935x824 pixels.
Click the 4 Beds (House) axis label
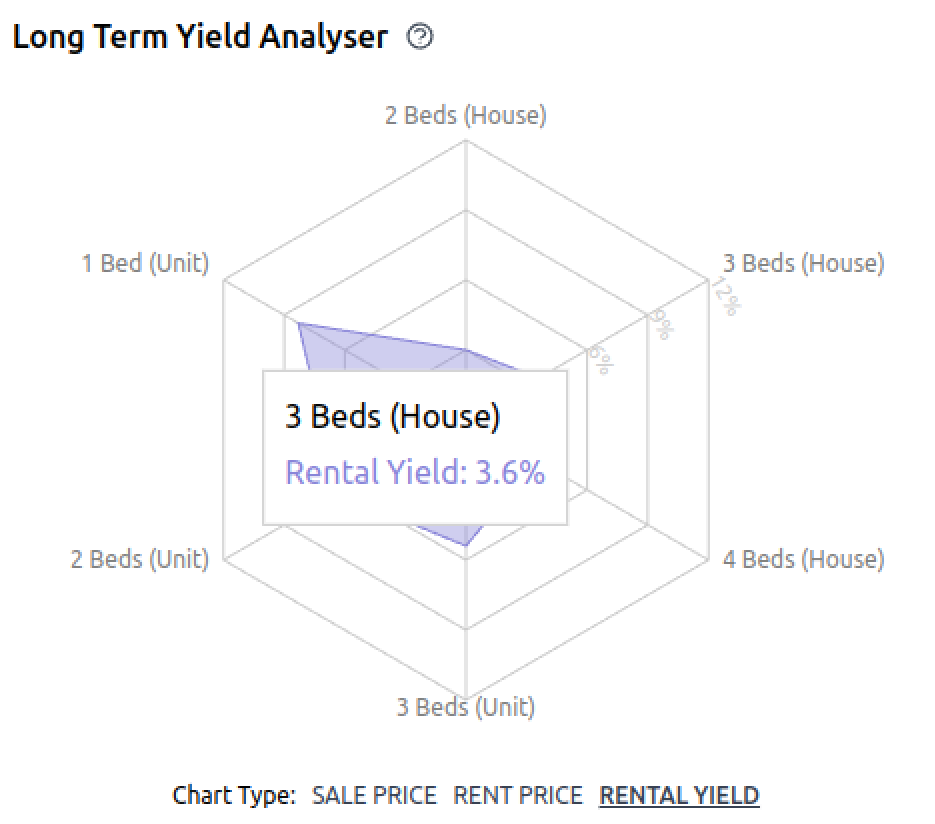[803, 559]
